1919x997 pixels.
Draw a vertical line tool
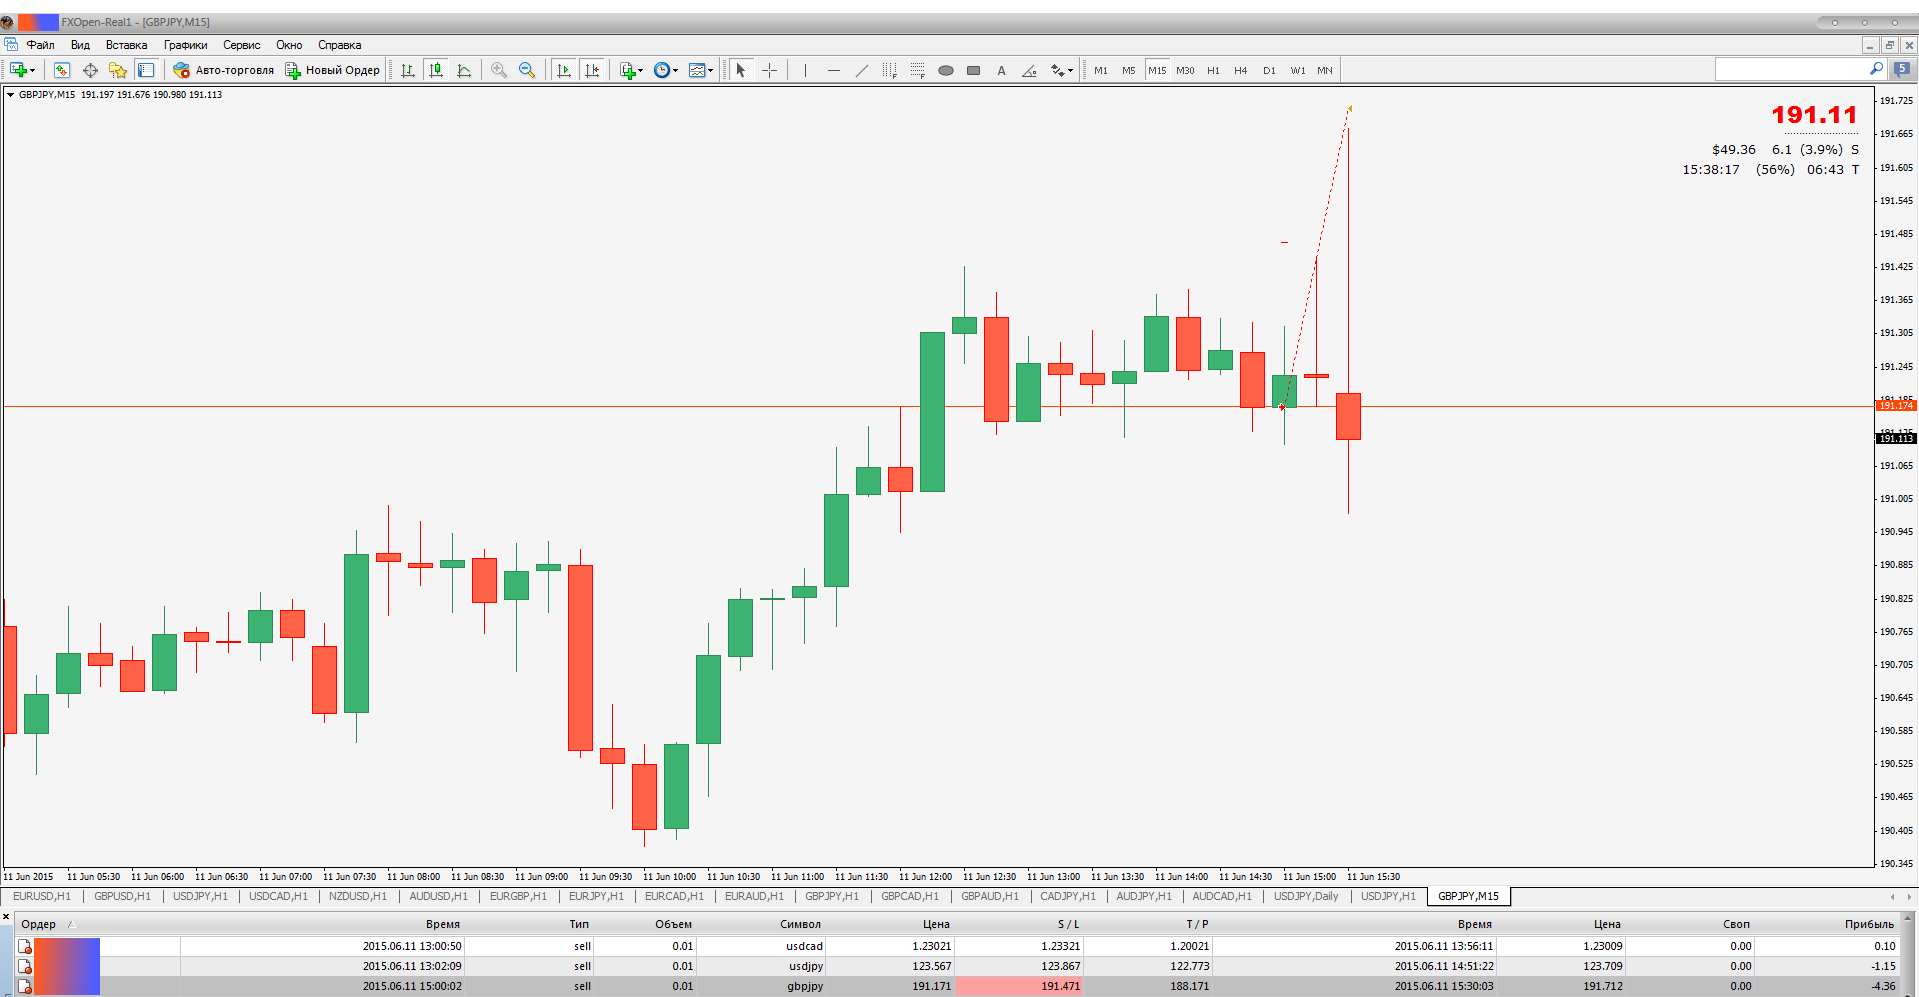pyautogui.click(x=805, y=70)
